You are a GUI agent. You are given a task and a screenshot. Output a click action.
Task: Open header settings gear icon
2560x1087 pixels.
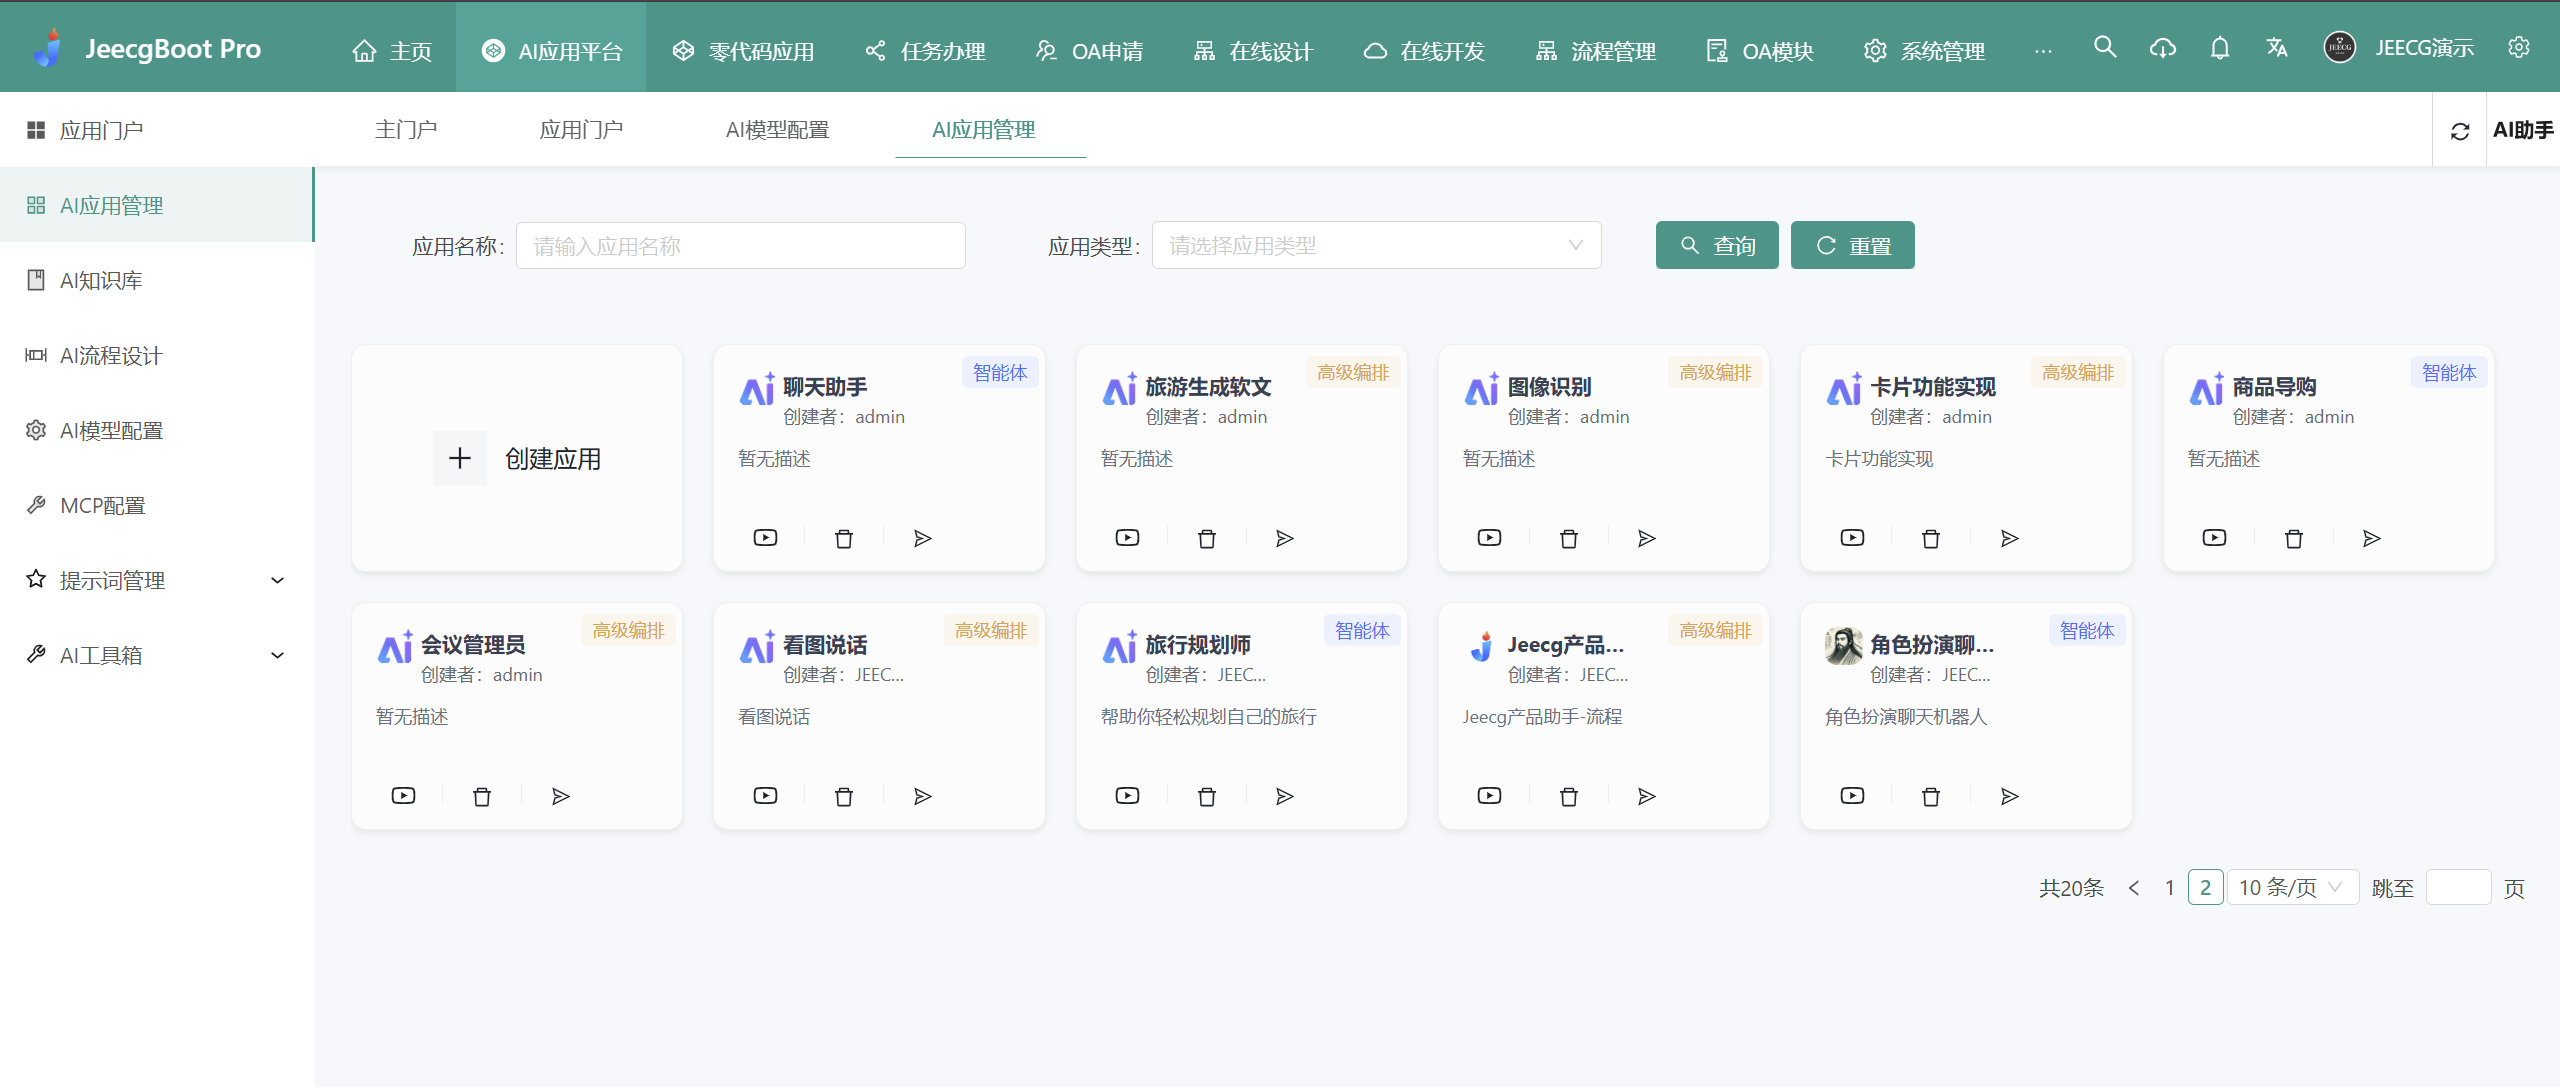pos(2519,48)
